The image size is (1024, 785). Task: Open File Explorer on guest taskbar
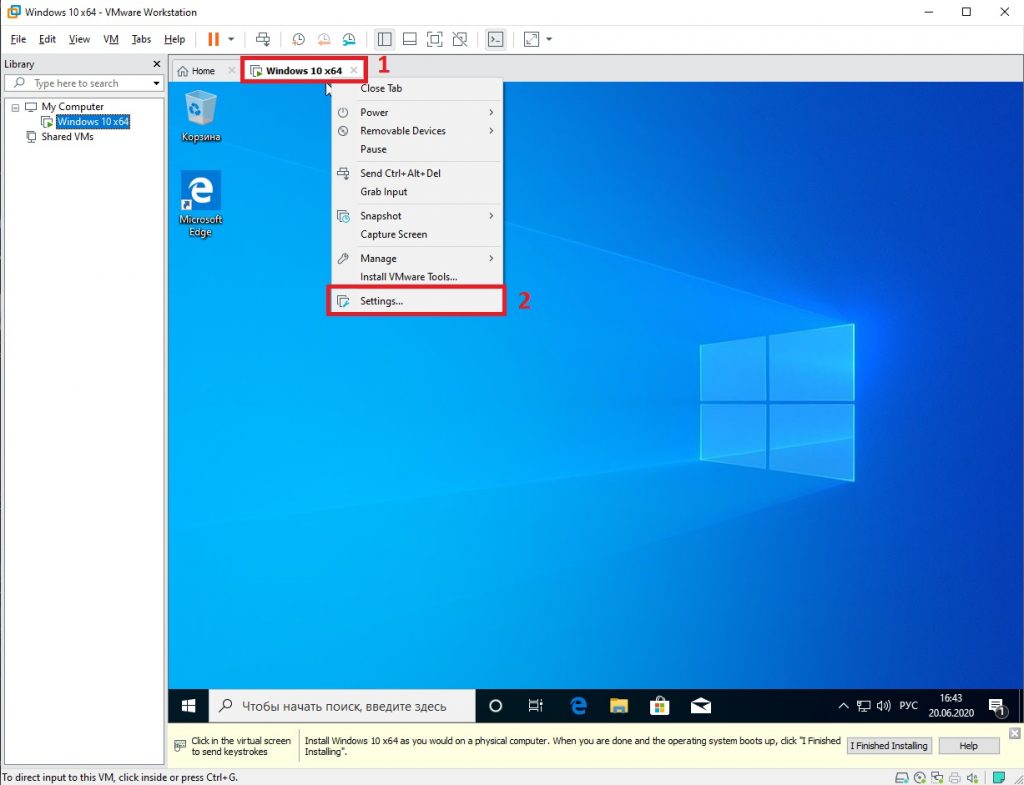tap(618, 706)
